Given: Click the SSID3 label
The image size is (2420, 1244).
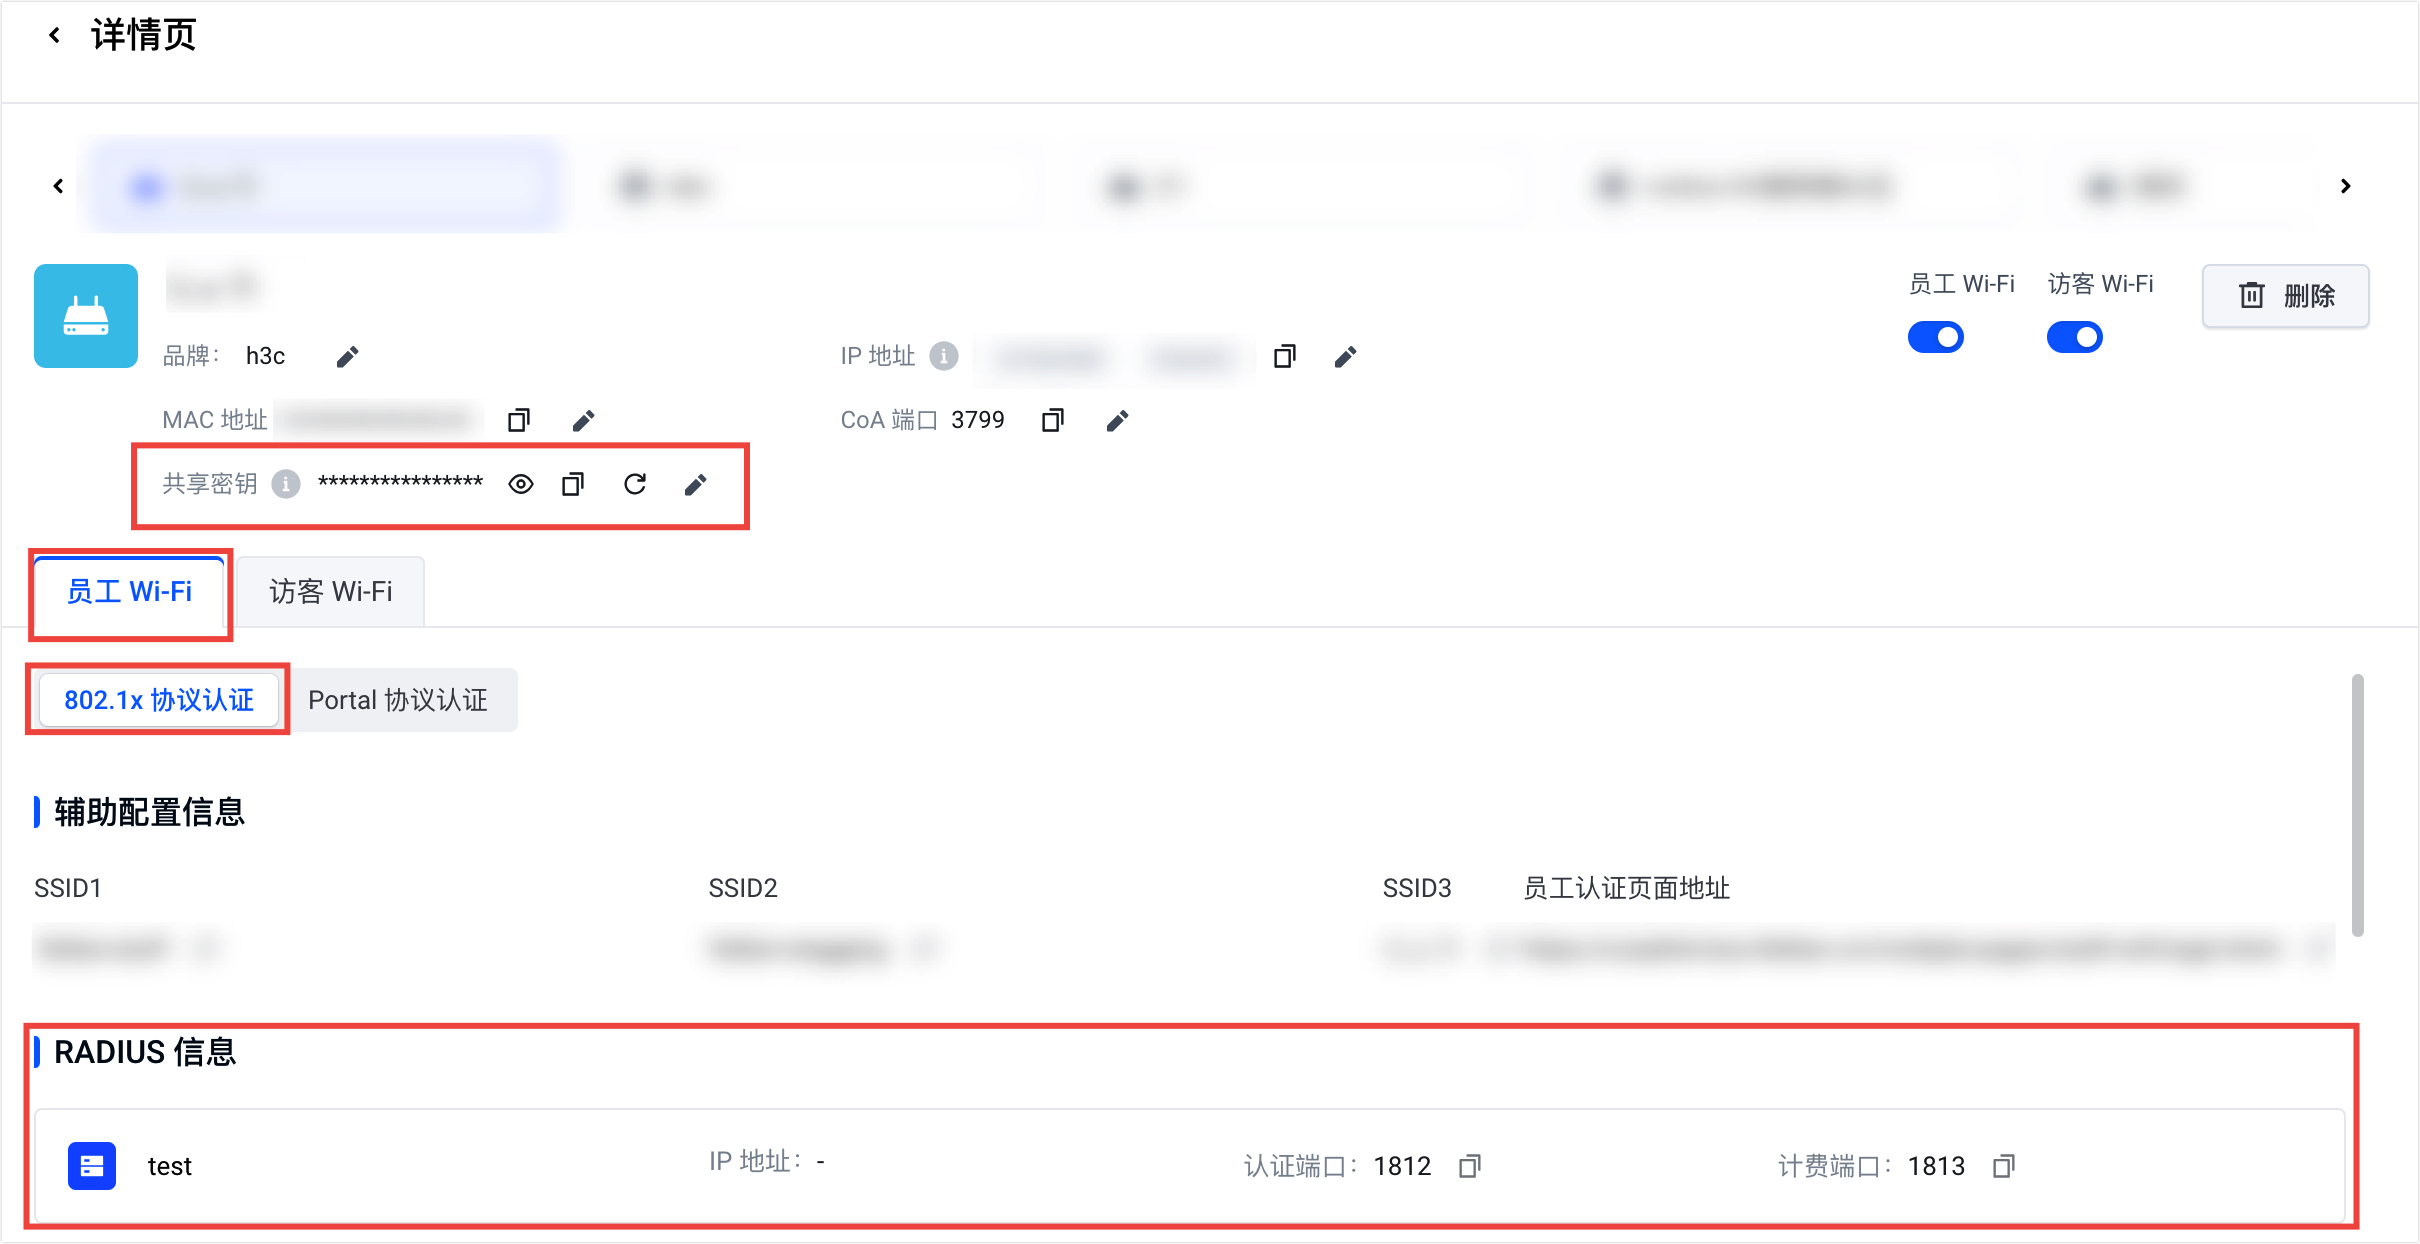Looking at the screenshot, I should pyautogui.click(x=1417, y=888).
